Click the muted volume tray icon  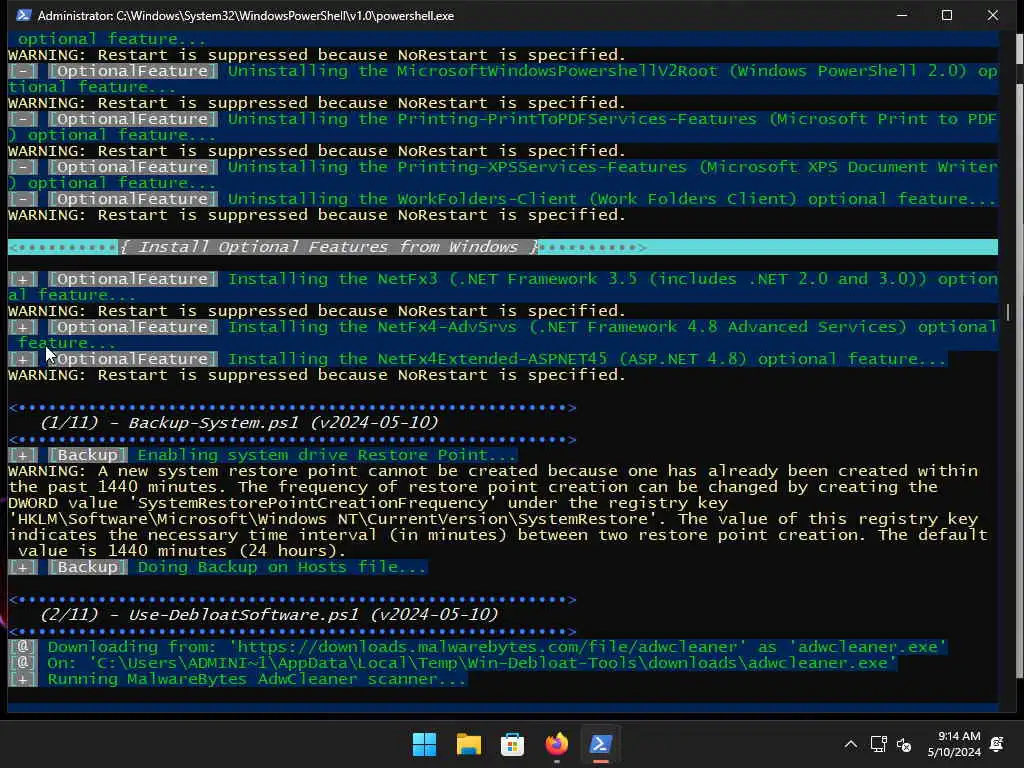point(904,744)
